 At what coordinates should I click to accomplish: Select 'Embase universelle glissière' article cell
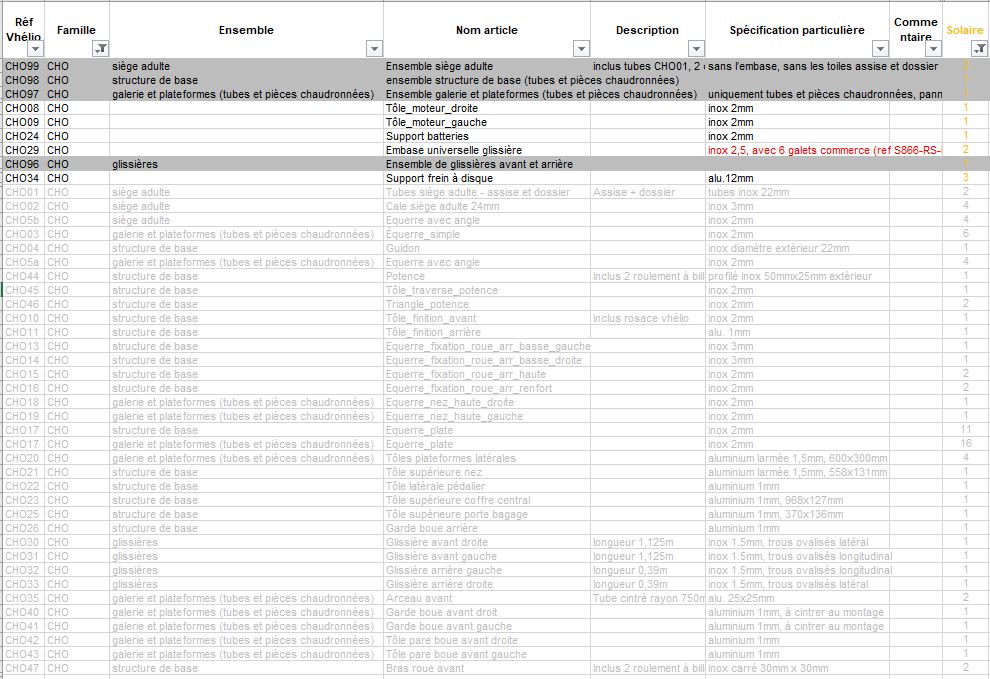click(x=487, y=150)
